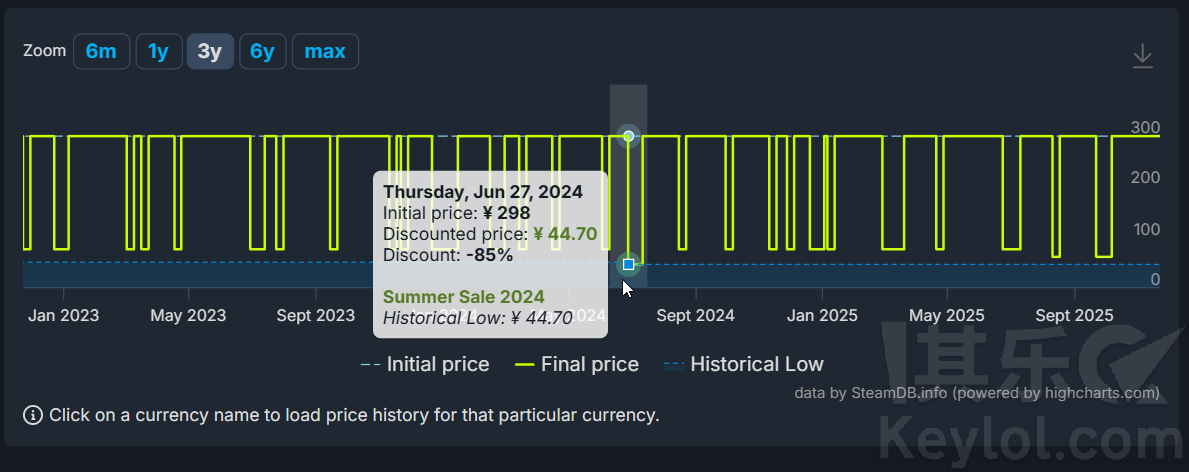Click the 300 value on the price axis

(x=1145, y=127)
